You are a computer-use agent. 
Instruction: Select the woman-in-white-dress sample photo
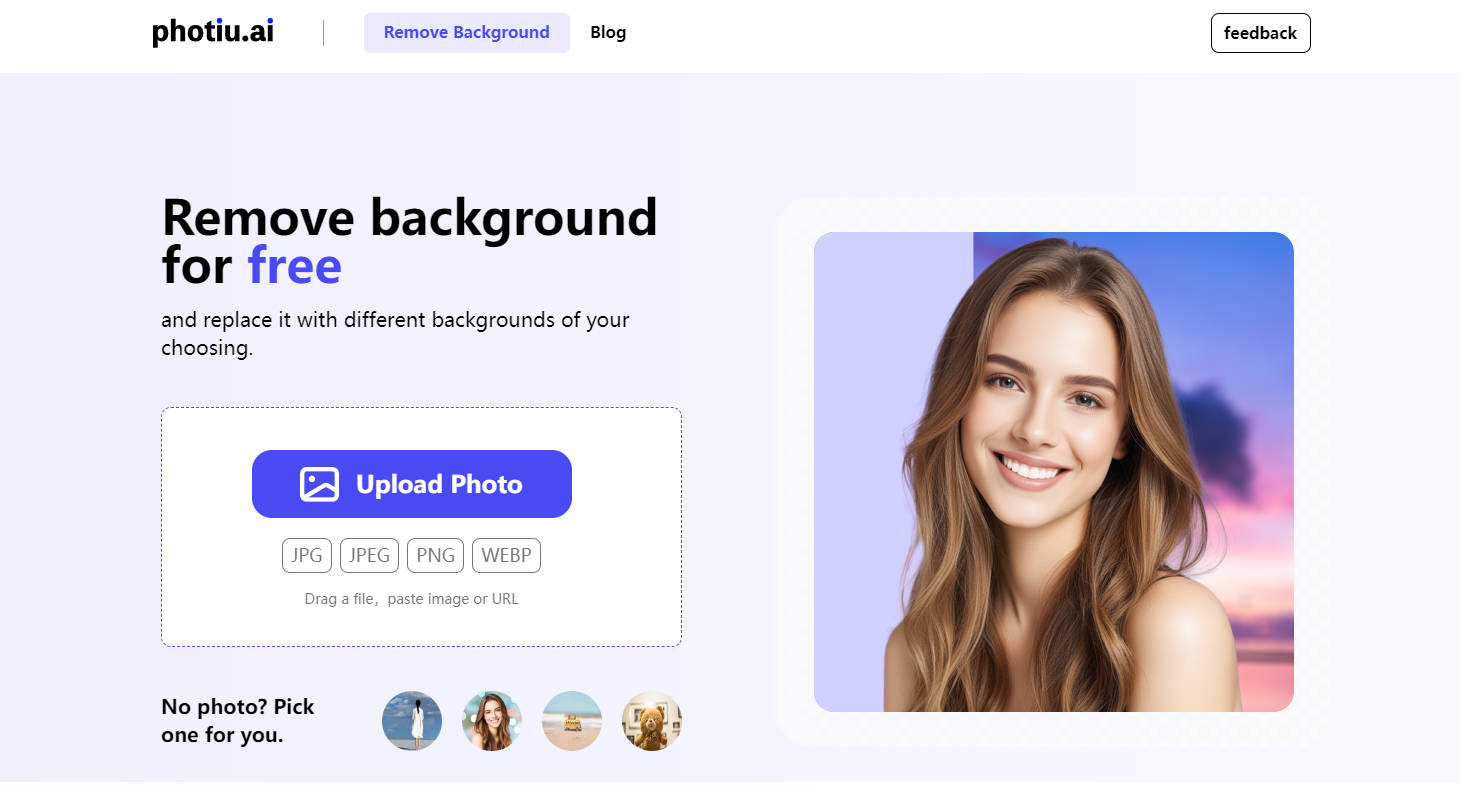click(x=411, y=720)
